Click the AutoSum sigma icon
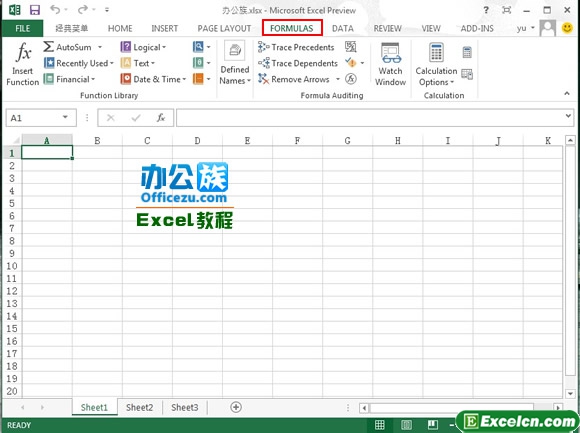580x433 pixels. 48,47
